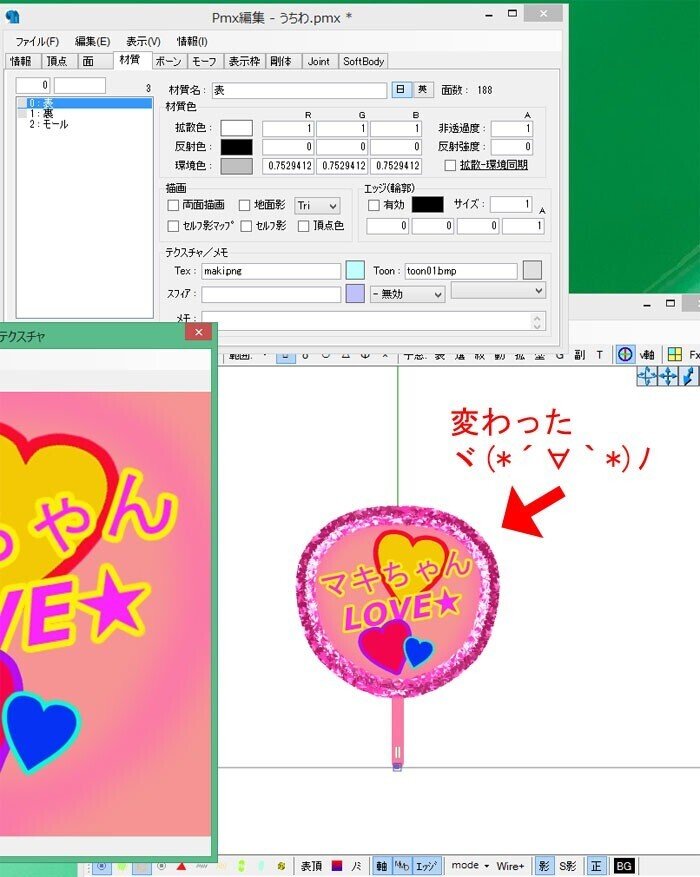Click the 材質名 name input field
The image size is (700, 877).
pyautogui.click(x=299, y=90)
